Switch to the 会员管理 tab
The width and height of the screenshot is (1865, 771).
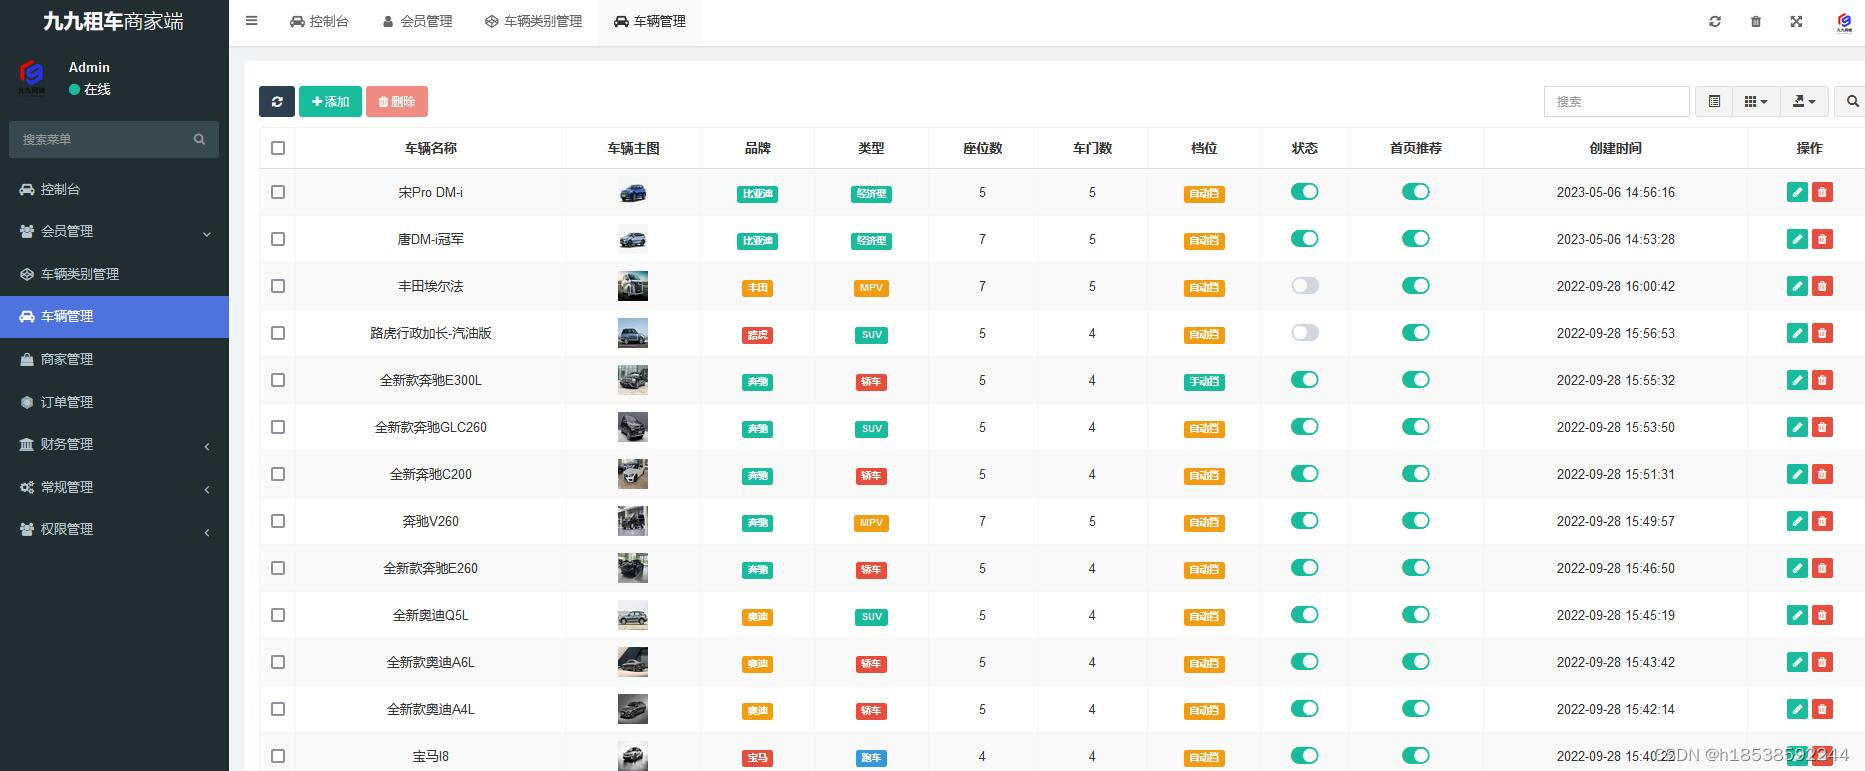417,21
